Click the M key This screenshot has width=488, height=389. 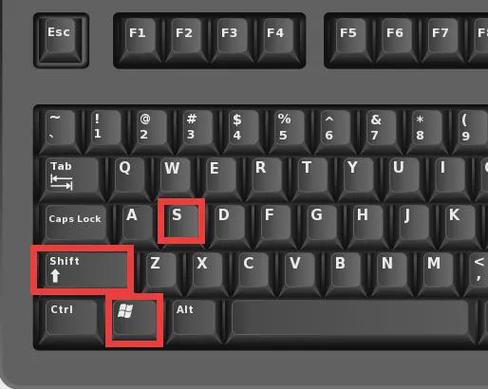click(x=439, y=273)
